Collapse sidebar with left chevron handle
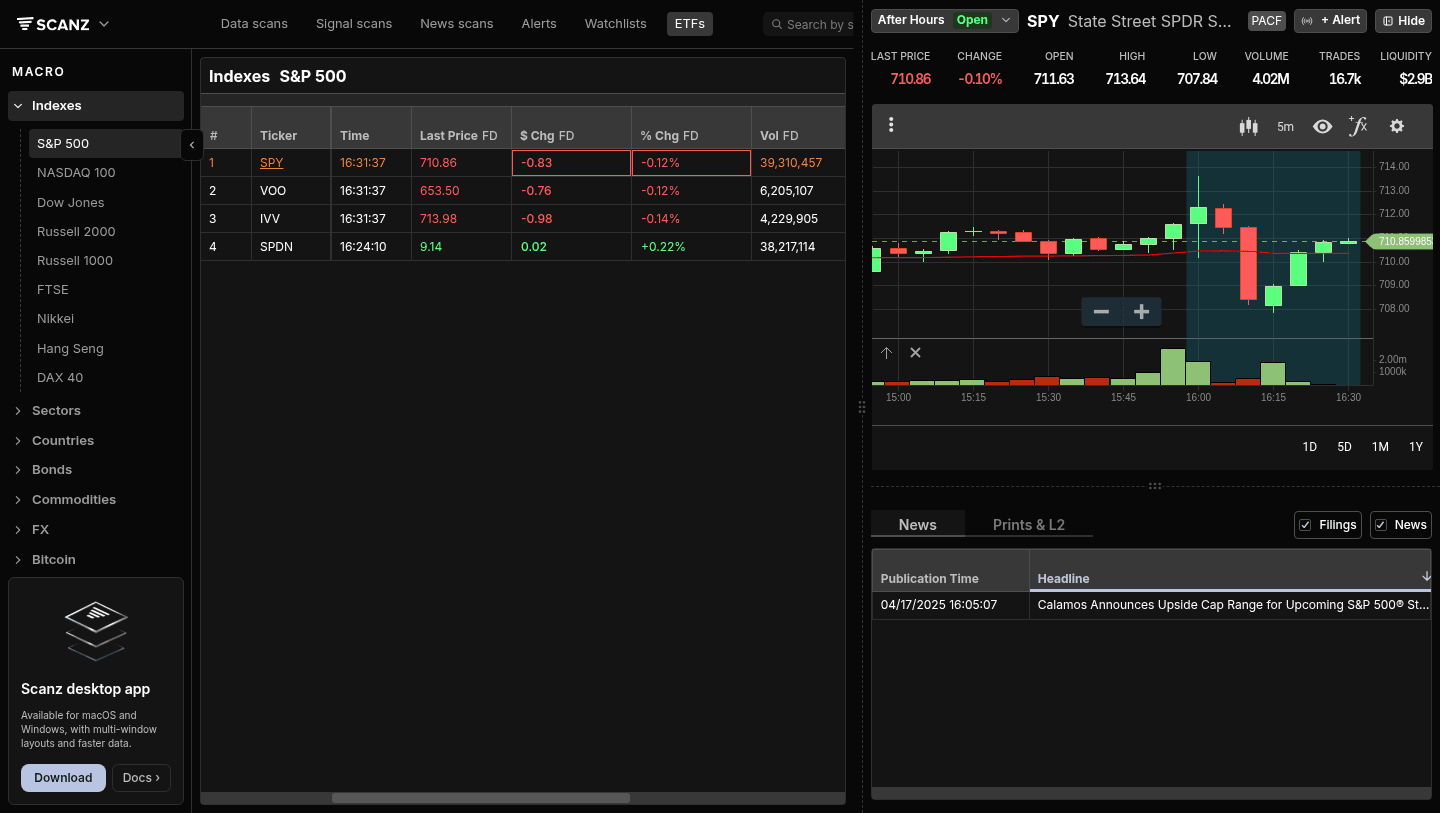The width and height of the screenshot is (1440, 813). (x=192, y=145)
